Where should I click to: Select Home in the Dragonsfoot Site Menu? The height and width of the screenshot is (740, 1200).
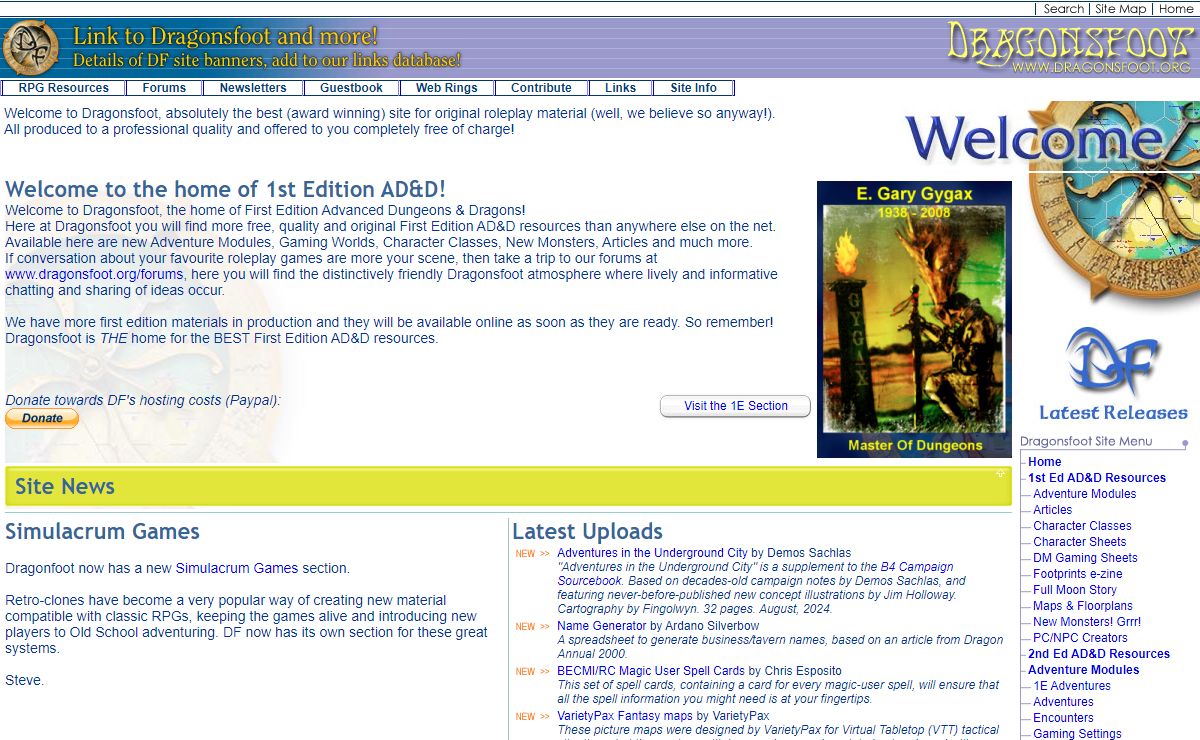point(1045,462)
